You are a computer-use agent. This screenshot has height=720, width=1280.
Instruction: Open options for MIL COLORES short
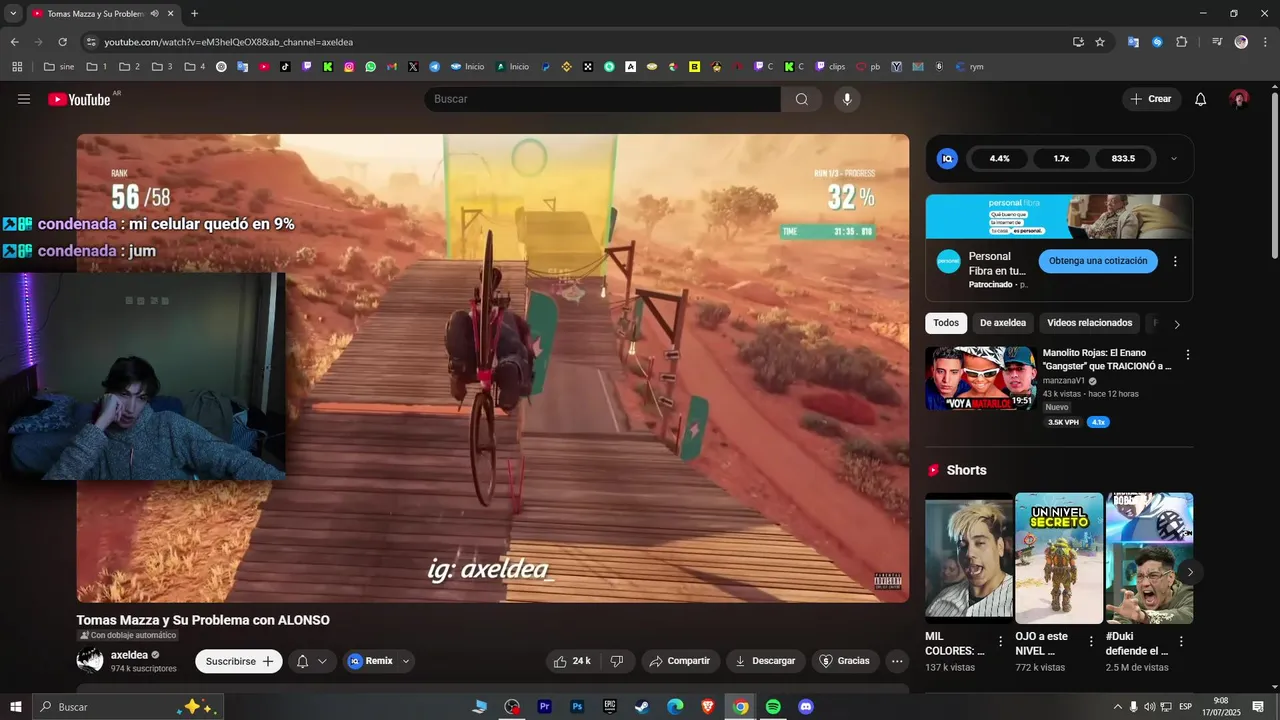(1001, 642)
